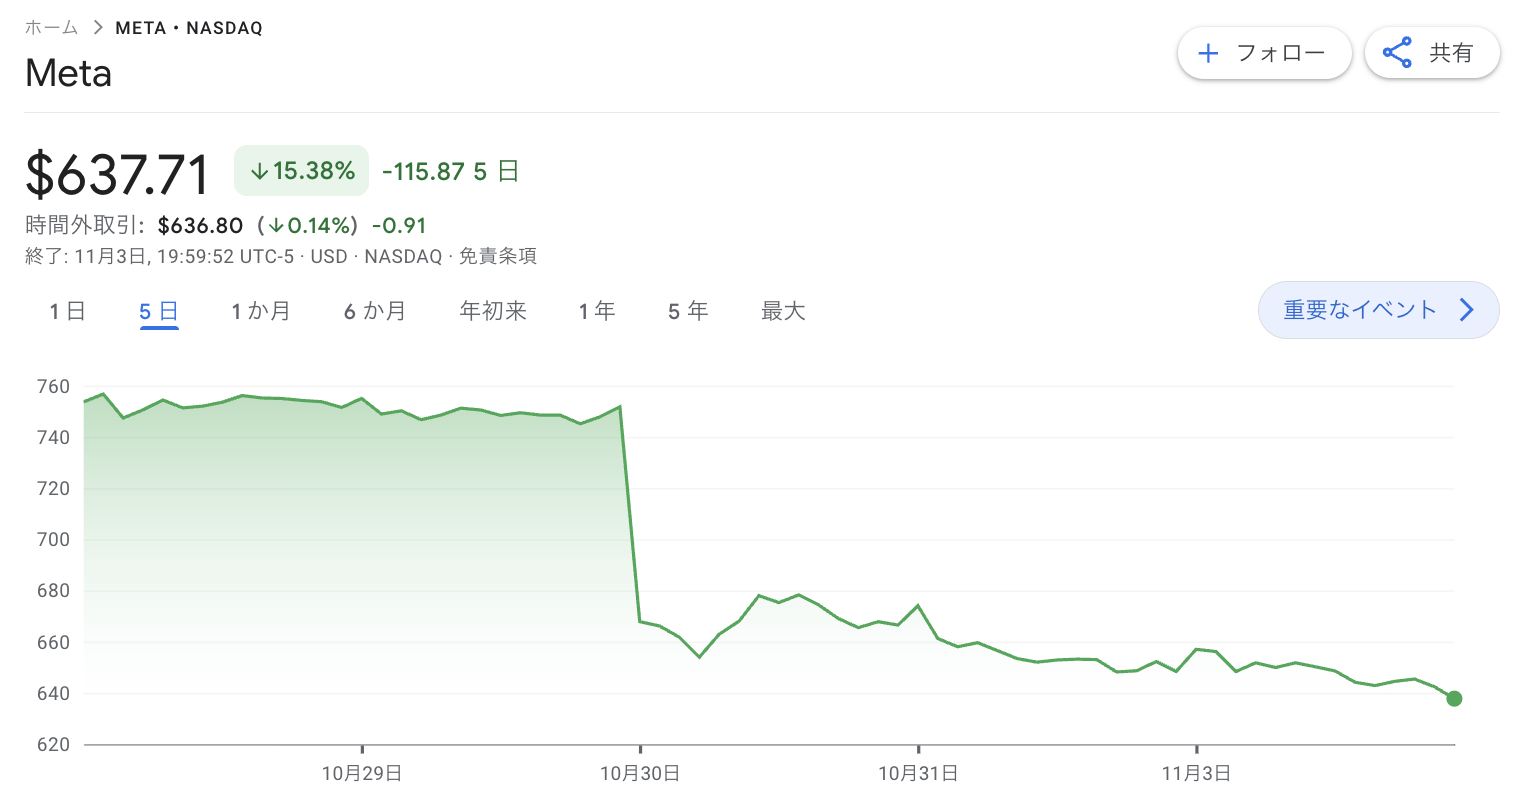Switch to the 1か月 range
Screen dimensions: 1516x796
pyautogui.click(x=260, y=312)
